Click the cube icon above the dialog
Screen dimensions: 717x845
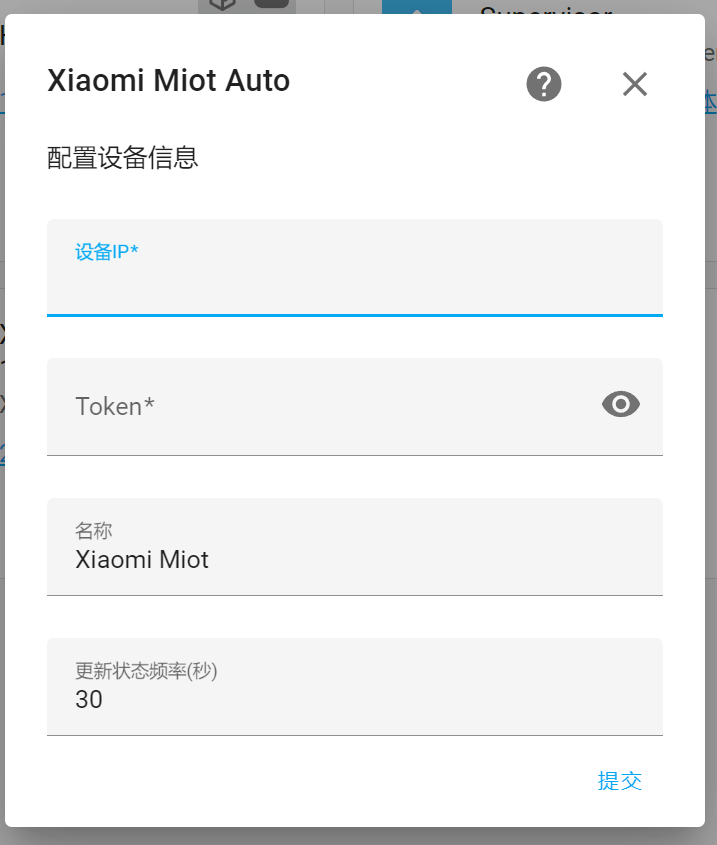click(222, 5)
